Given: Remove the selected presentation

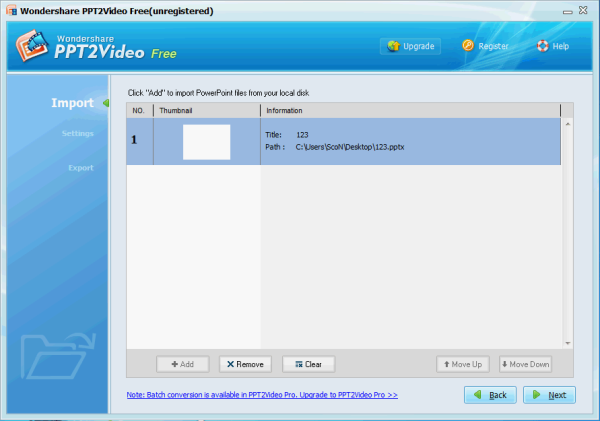Looking at the screenshot, I should point(245,364).
